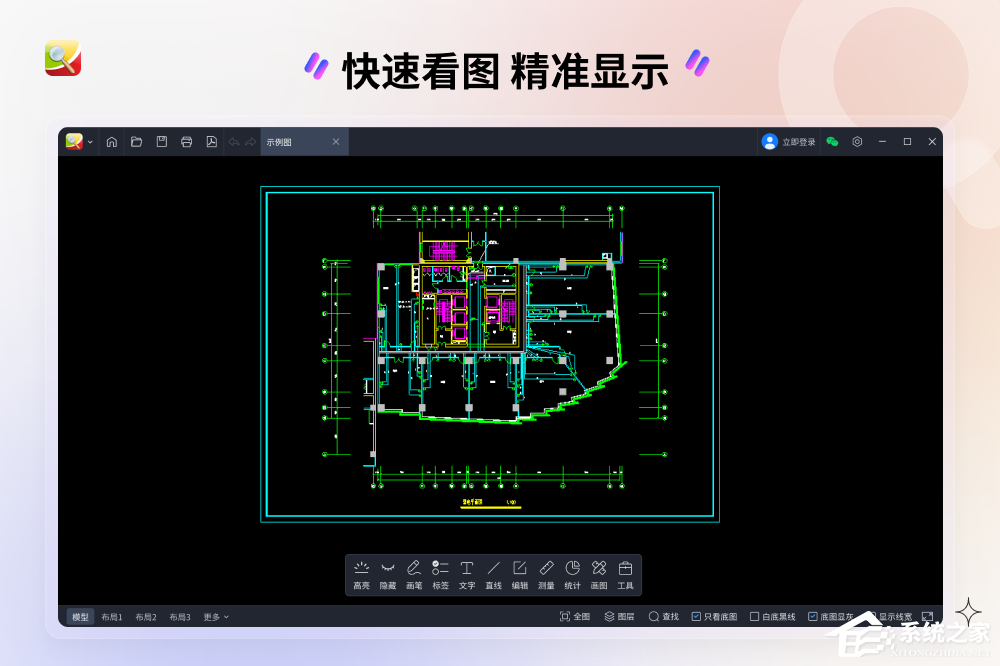The image size is (1000, 666).
Task: Redo the action arrow
Action: coord(251,142)
